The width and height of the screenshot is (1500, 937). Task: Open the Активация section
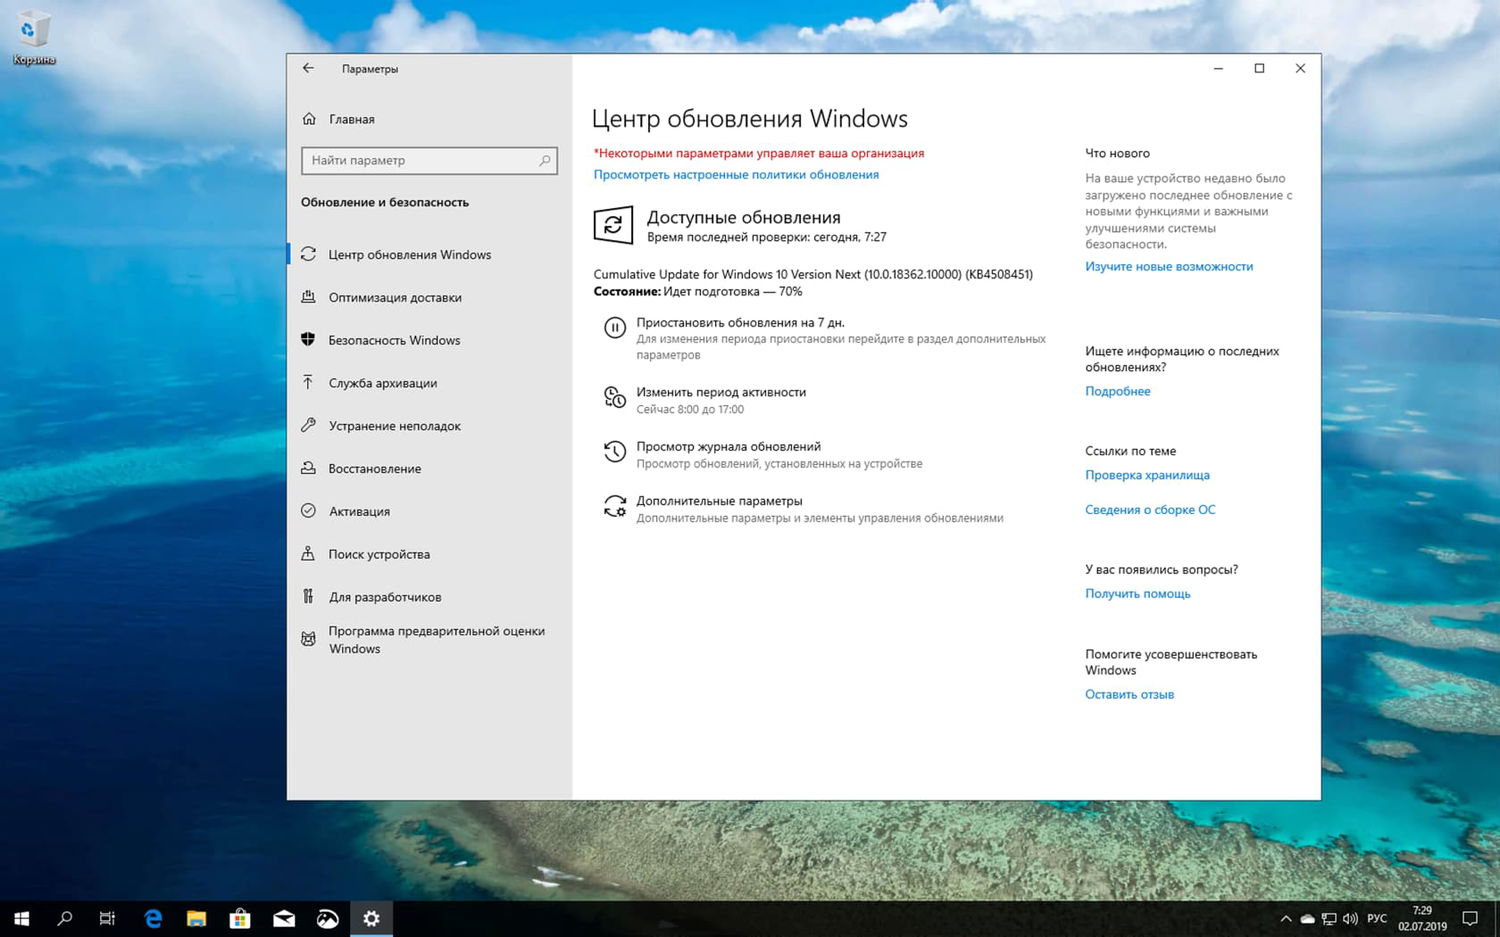pyautogui.click(x=359, y=511)
